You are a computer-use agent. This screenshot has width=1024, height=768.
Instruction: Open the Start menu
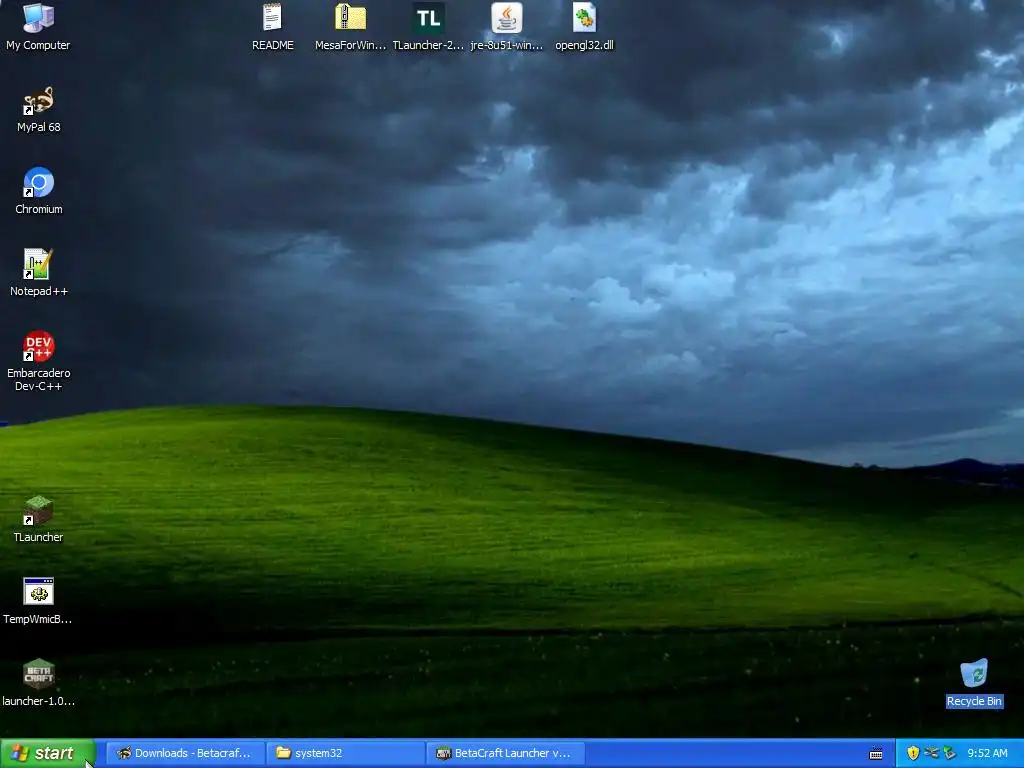(x=48, y=753)
